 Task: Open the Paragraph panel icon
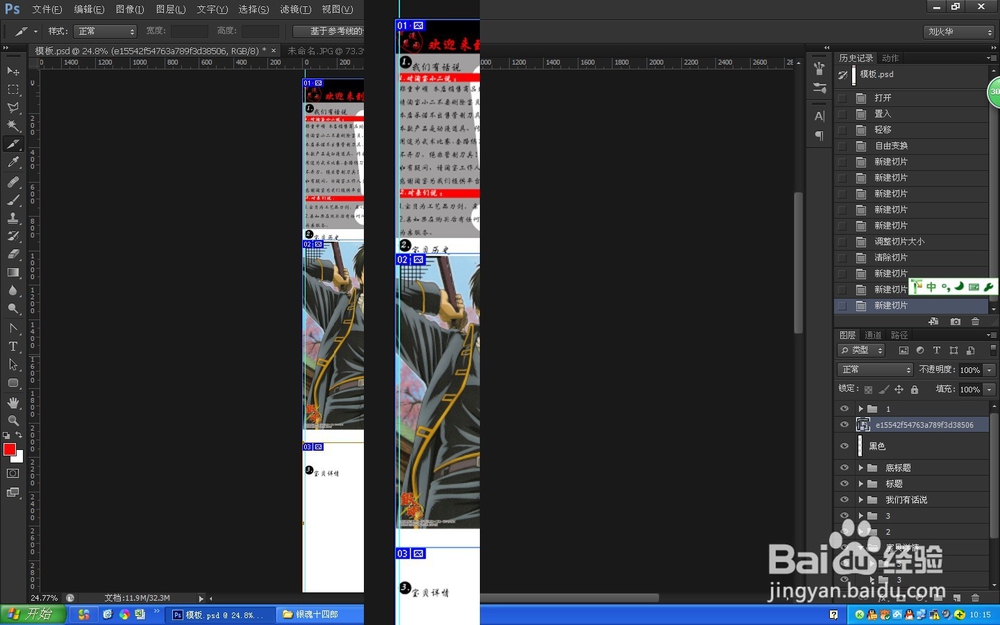pyautogui.click(x=820, y=135)
